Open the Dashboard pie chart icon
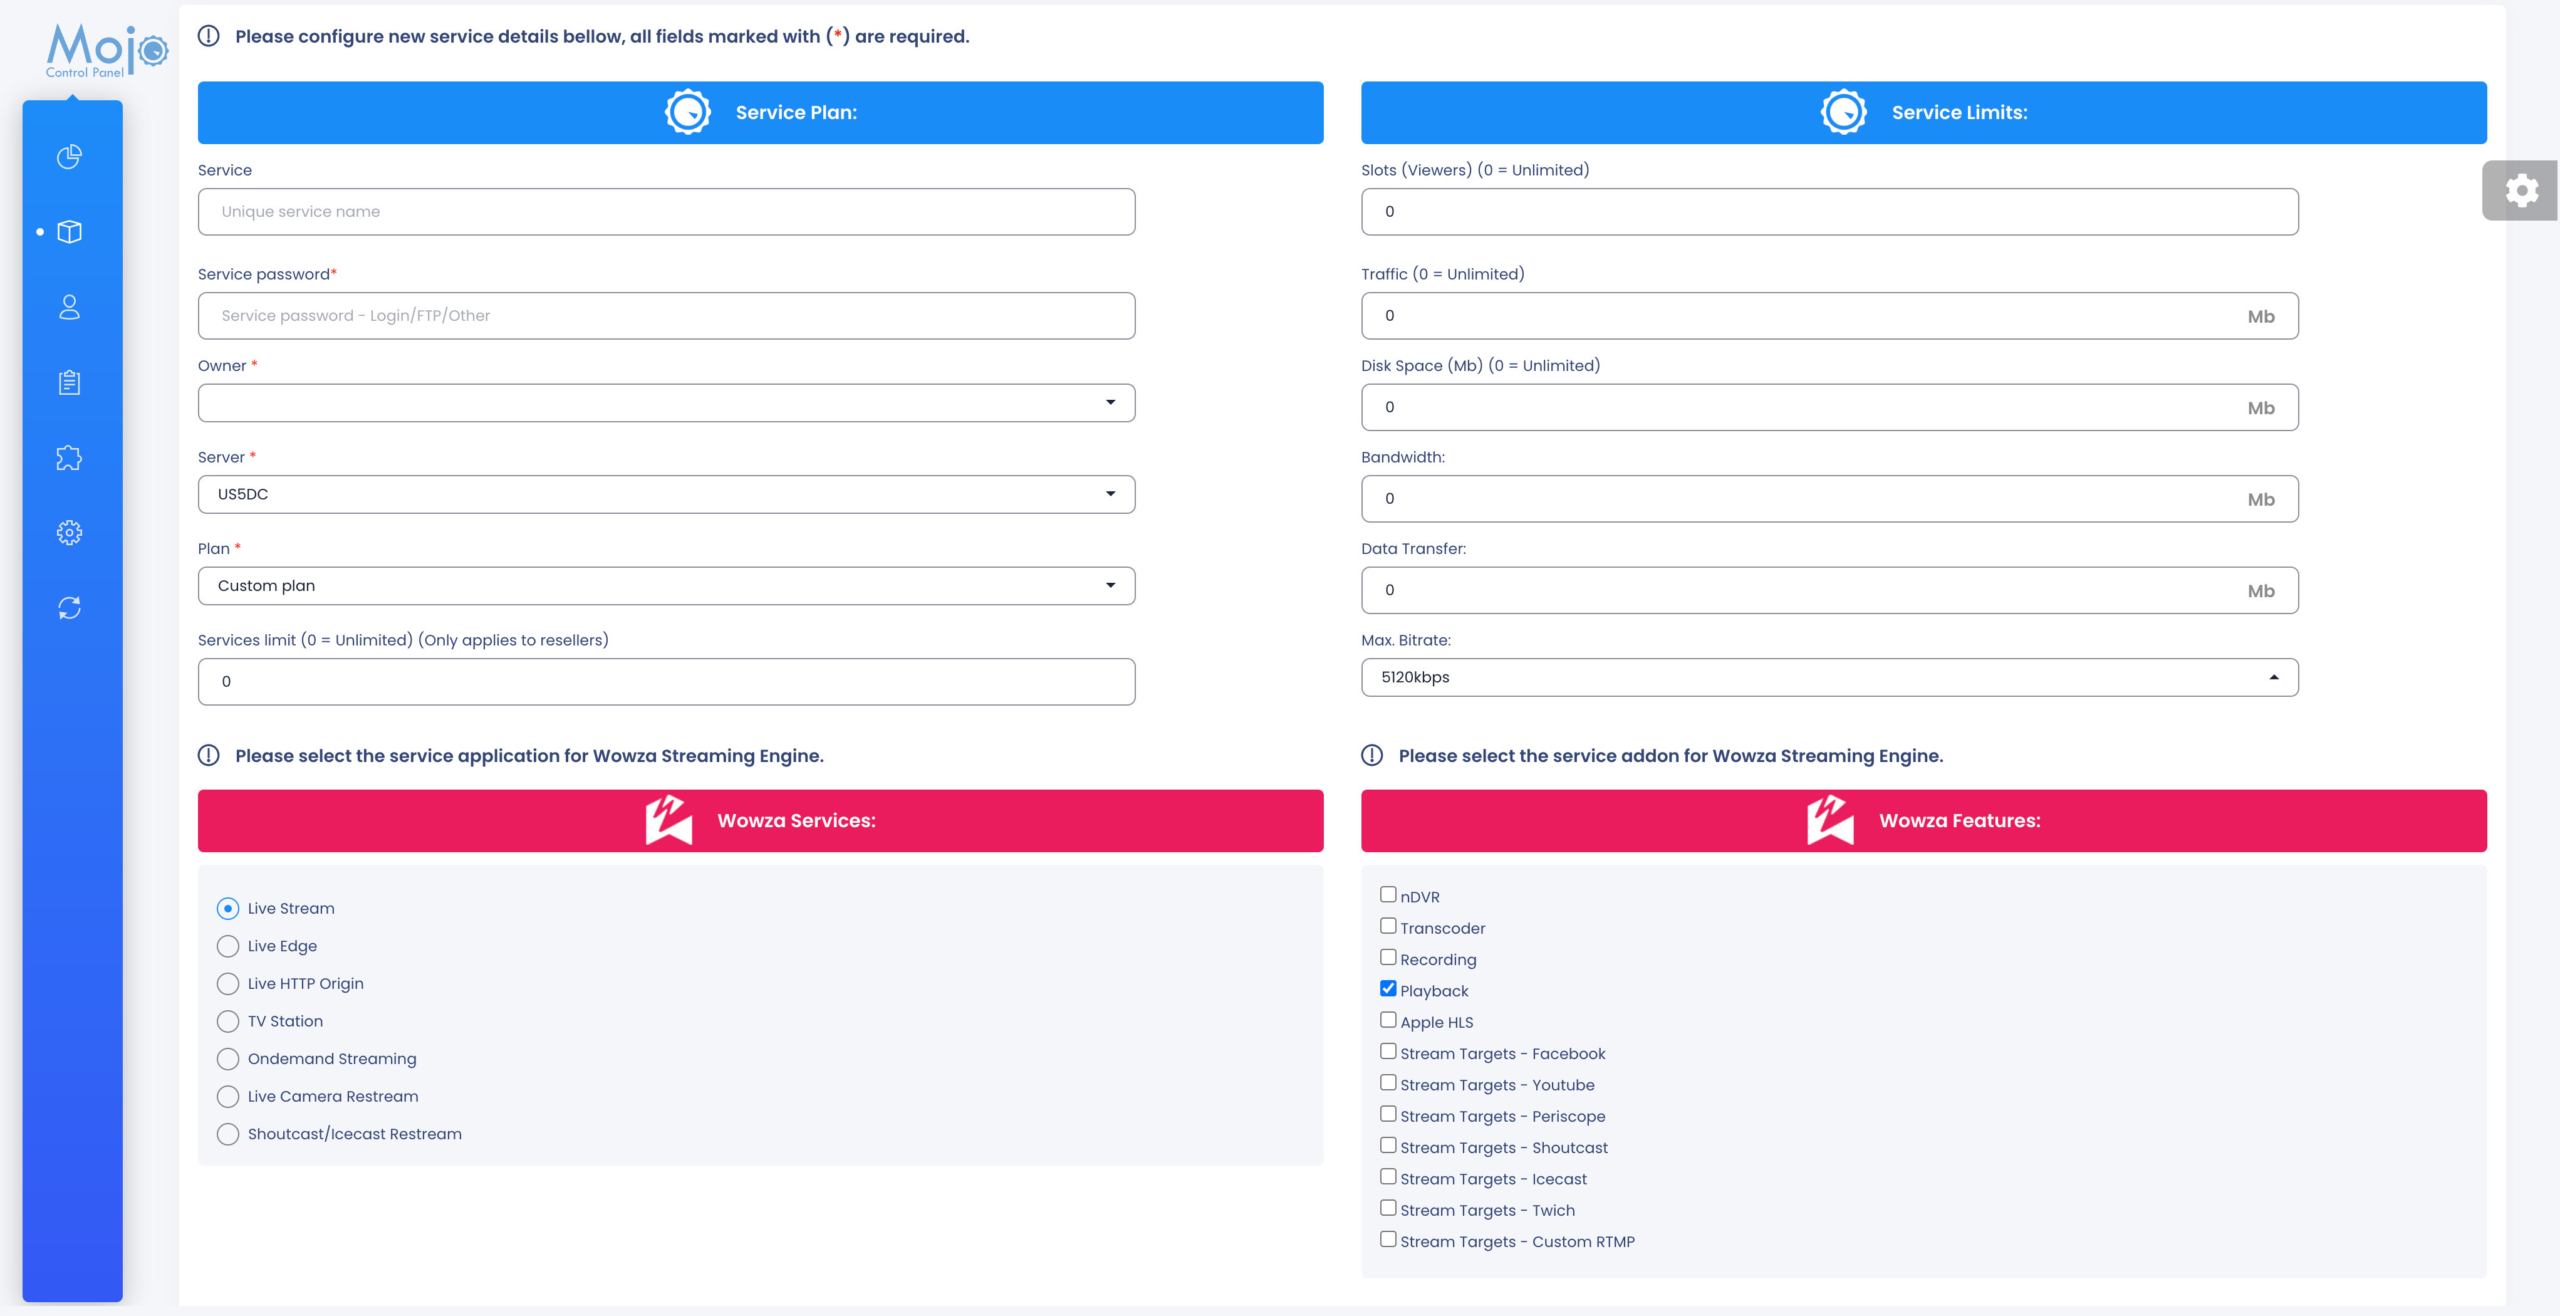 tap(69, 157)
